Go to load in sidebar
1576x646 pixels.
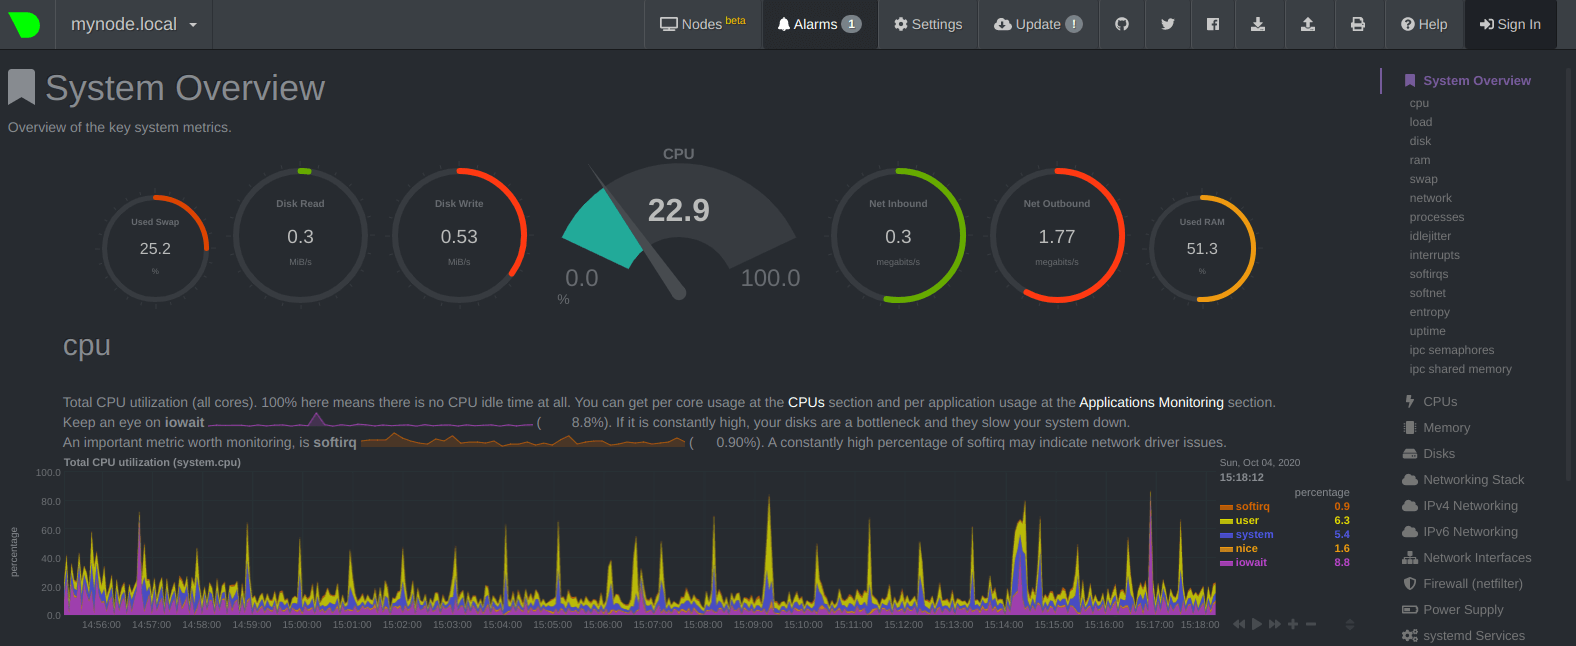click(x=1421, y=122)
